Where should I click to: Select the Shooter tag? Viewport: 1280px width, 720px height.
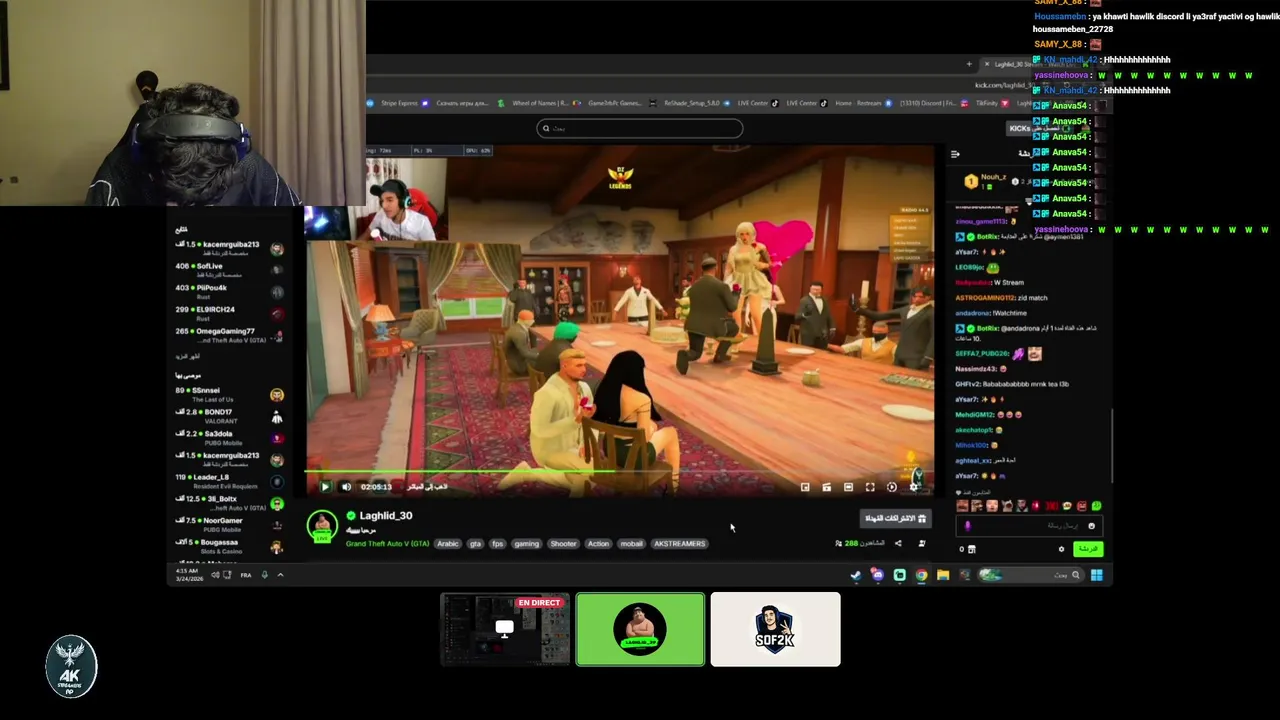[563, 544]
